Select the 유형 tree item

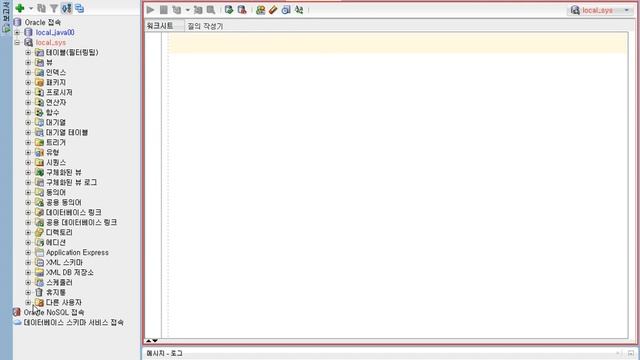click(53, 152)
